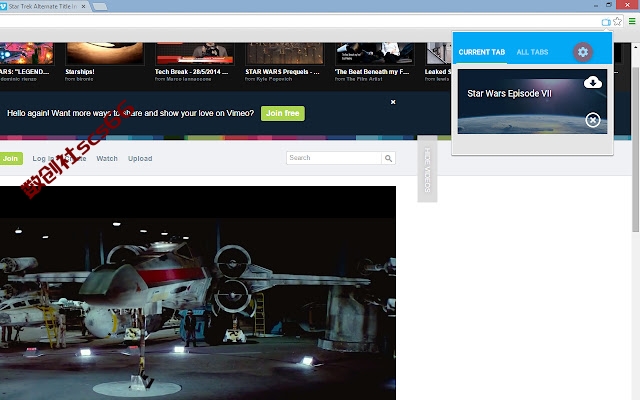640x400 pixels.
Task: Dismiss the Vimeo join banner
Action: coord(393,102)
